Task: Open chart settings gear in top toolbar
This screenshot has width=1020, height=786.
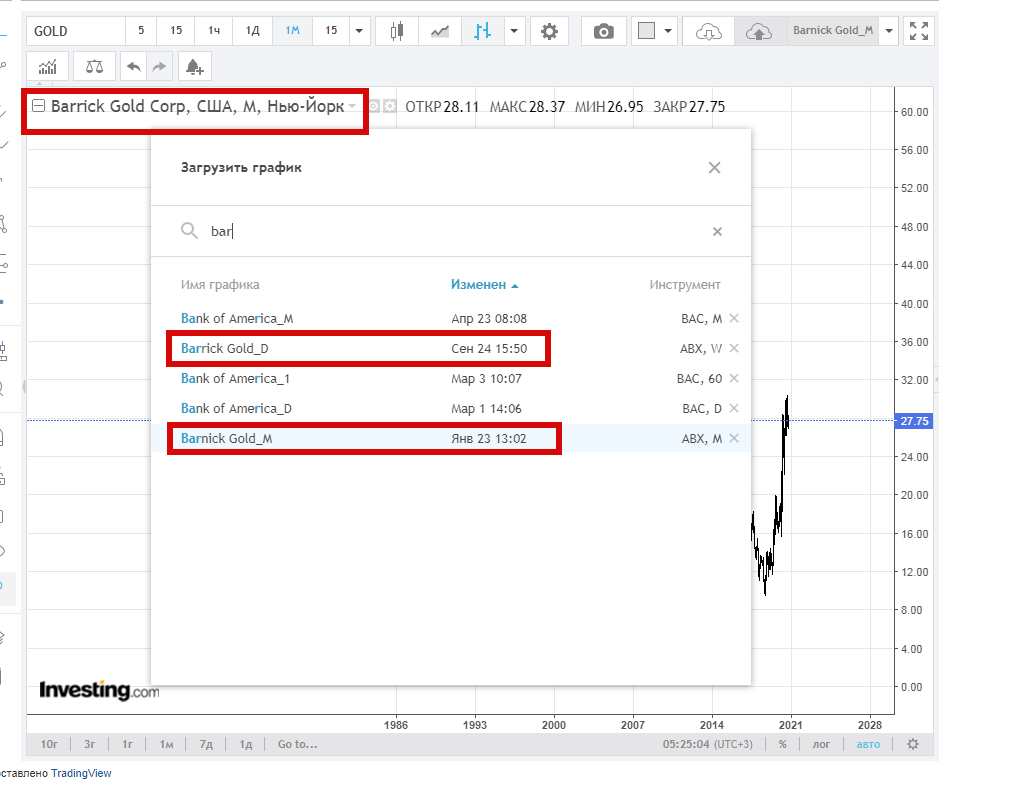Action: coord(549,31)
